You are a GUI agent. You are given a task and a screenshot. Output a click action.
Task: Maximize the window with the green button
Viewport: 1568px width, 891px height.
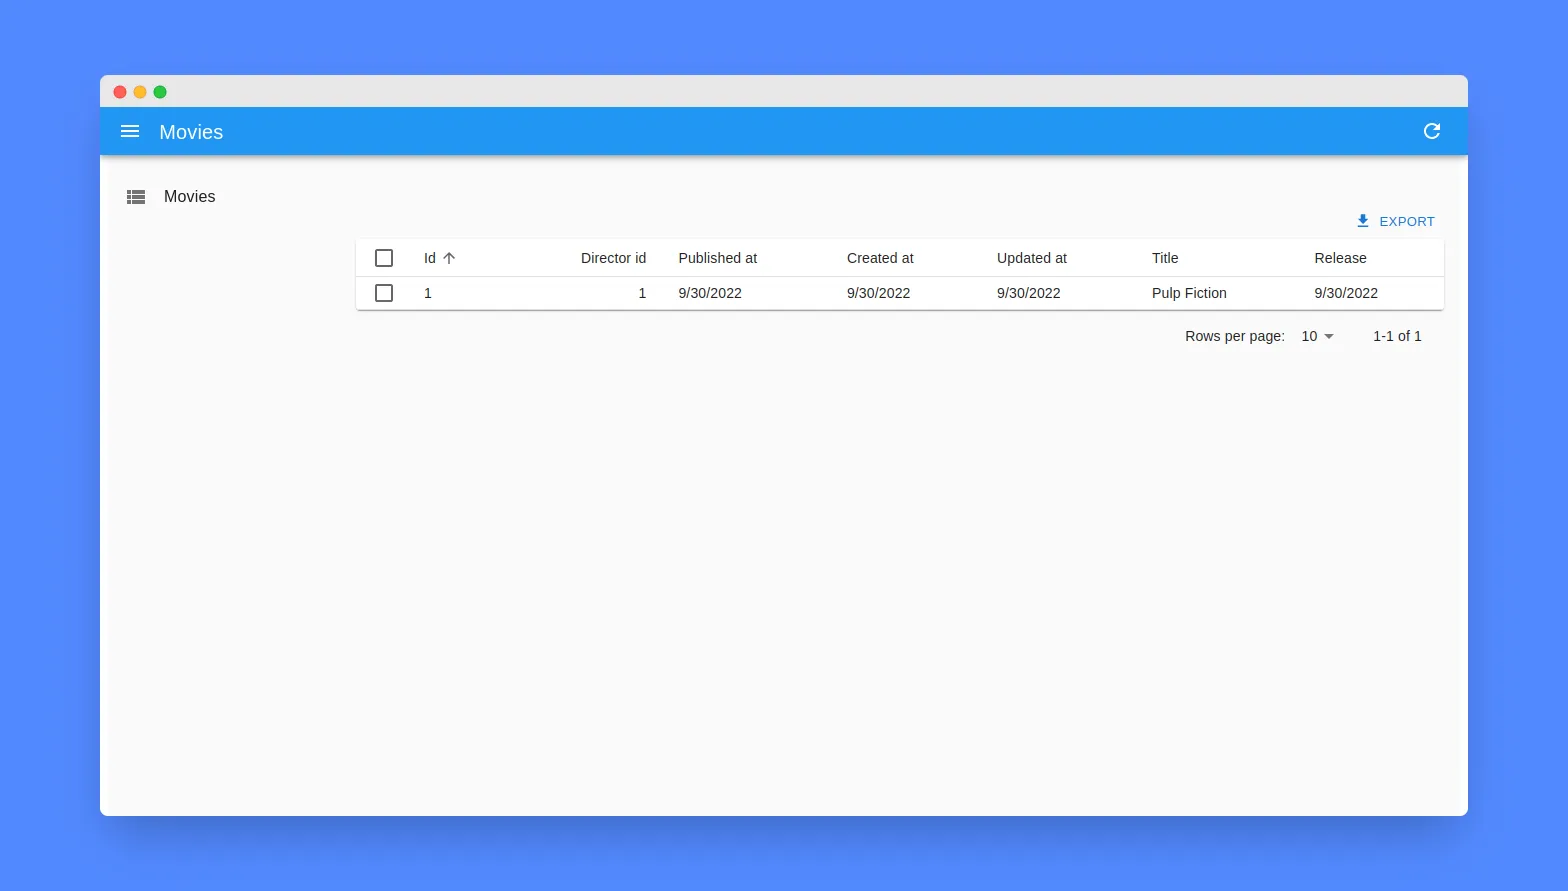point(160,92)
